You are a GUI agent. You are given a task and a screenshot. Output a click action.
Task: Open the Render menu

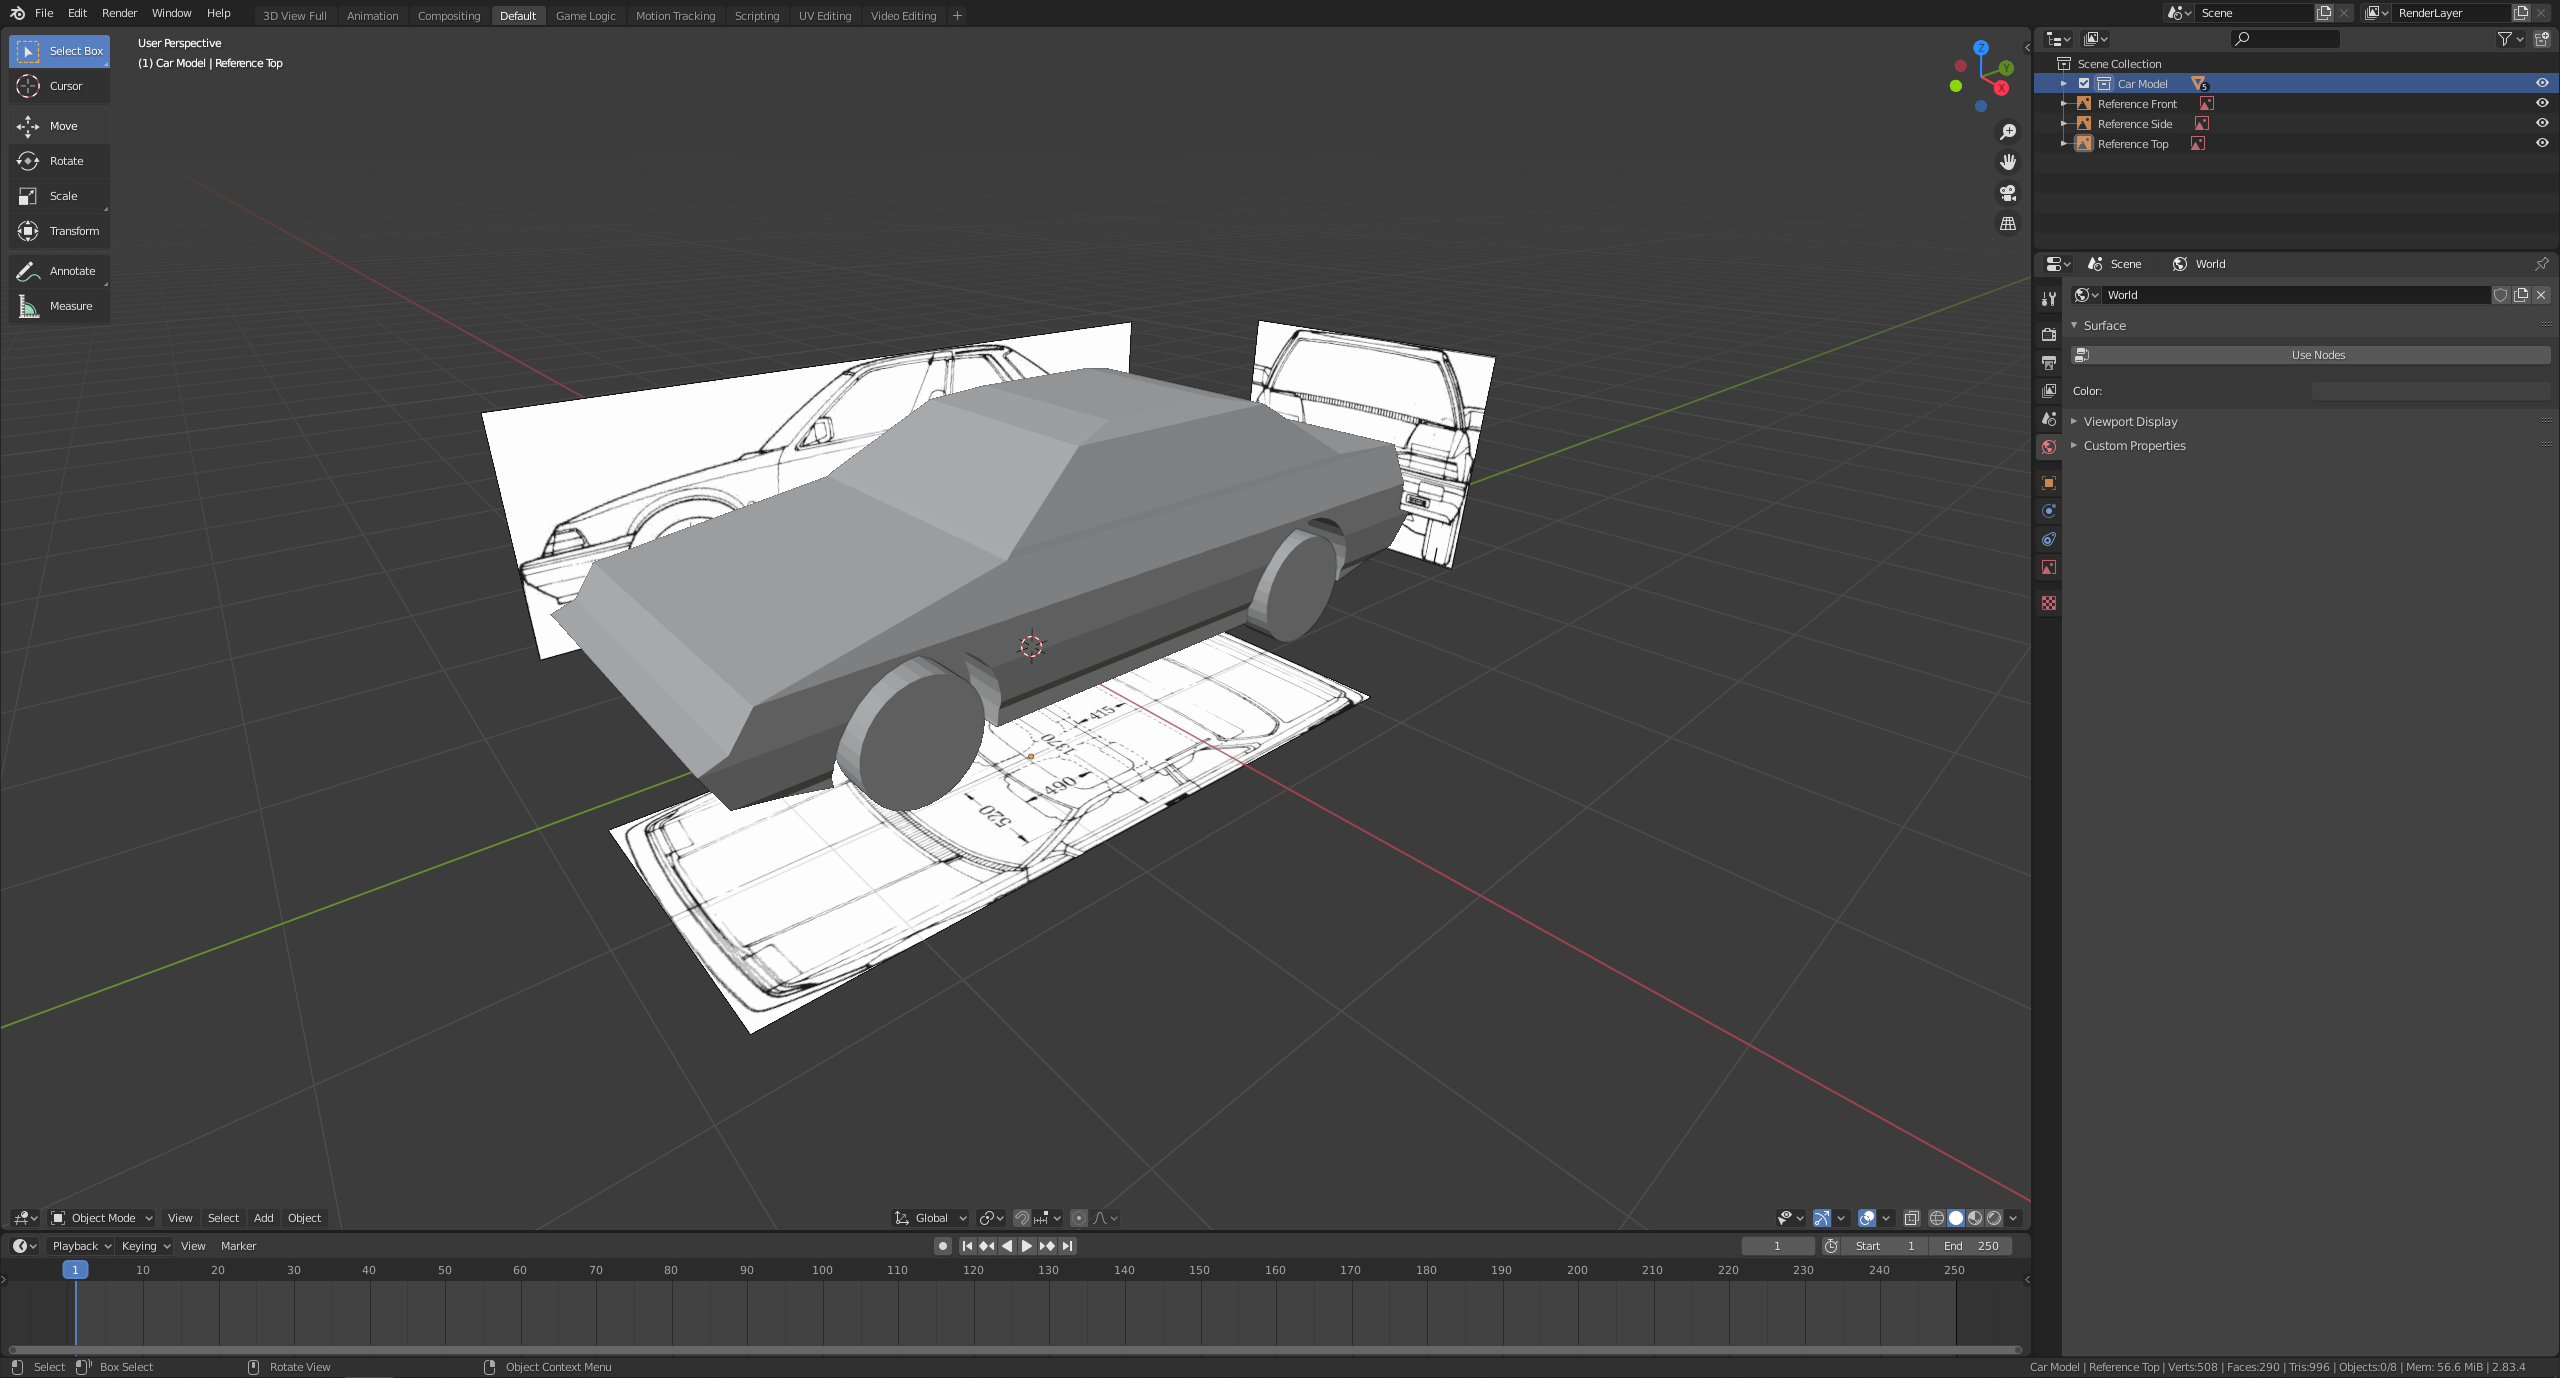coord(119,13)
